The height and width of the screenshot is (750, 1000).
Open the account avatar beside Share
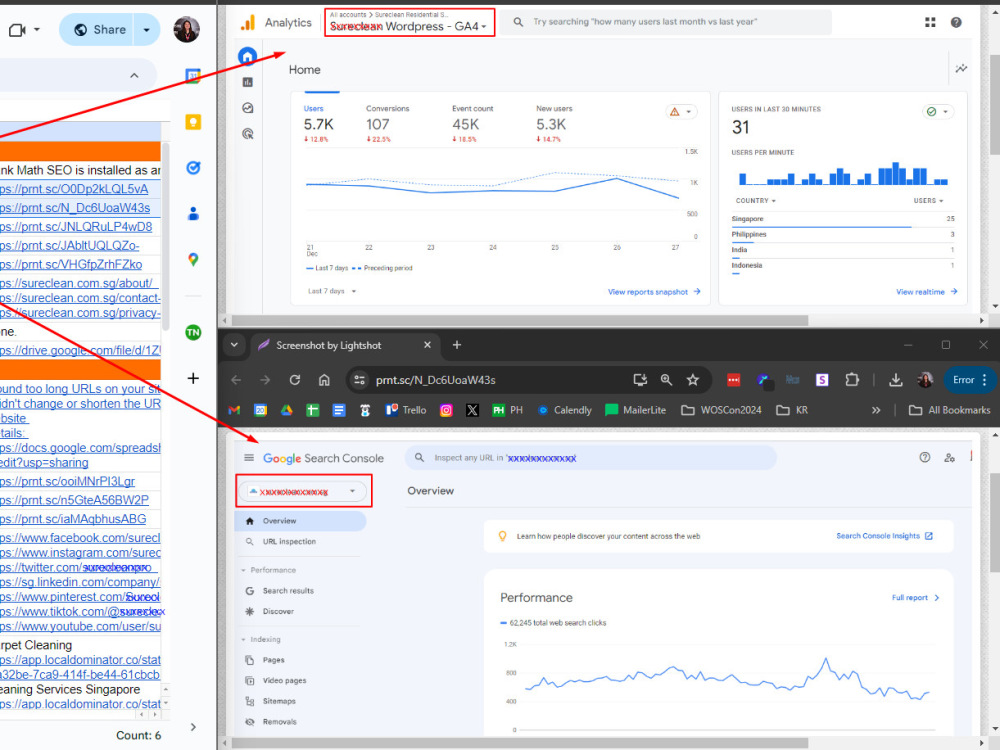pyautogui.click(x=186, y=29)
